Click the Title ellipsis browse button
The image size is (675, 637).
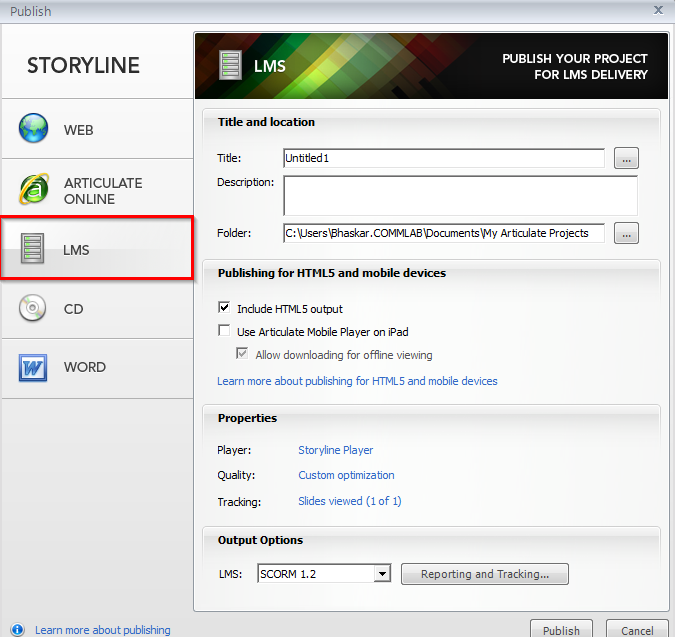[x=626, y=158]
